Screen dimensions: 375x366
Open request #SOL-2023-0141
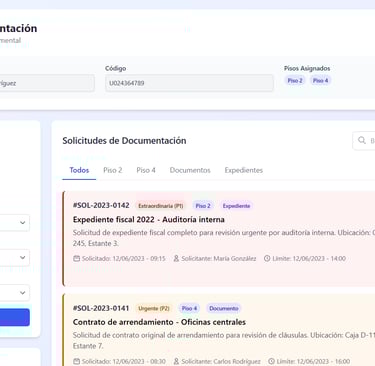coord(101,308)
